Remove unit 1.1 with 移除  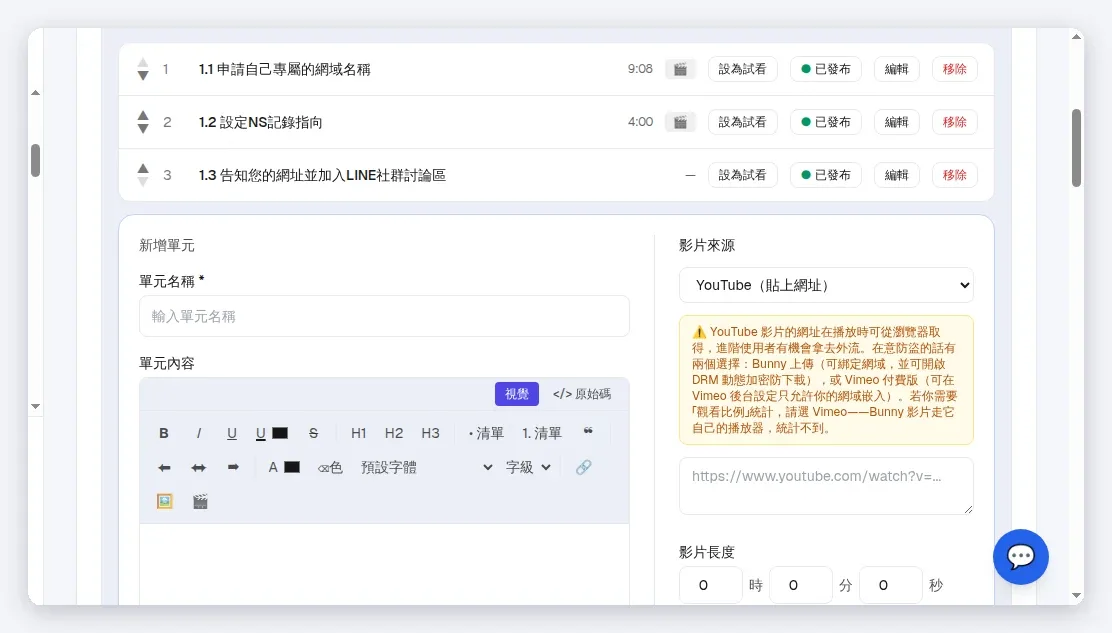pyautogui.click(x=955, y=69)
